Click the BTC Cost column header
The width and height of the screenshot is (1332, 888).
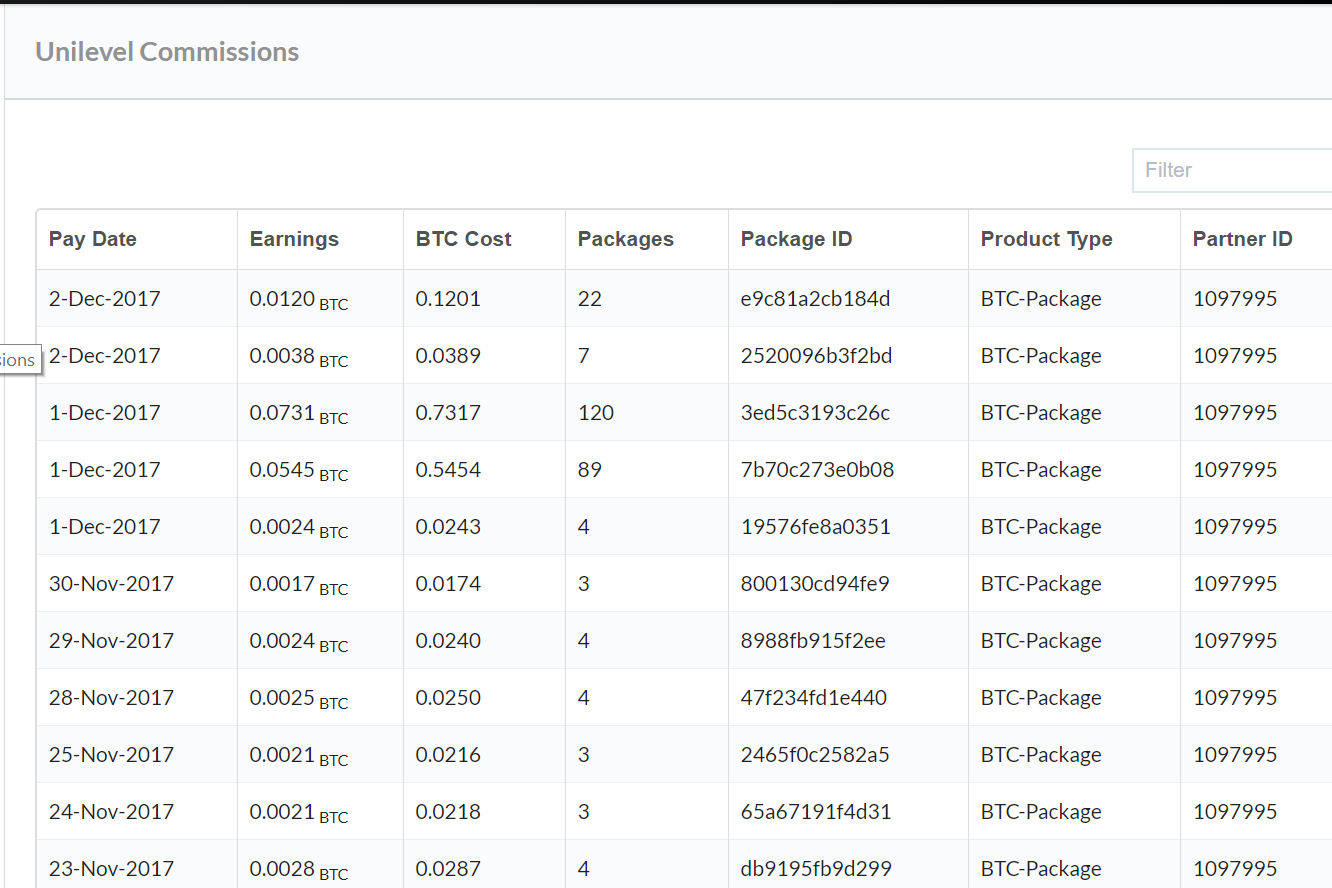(x=463, y=239)
